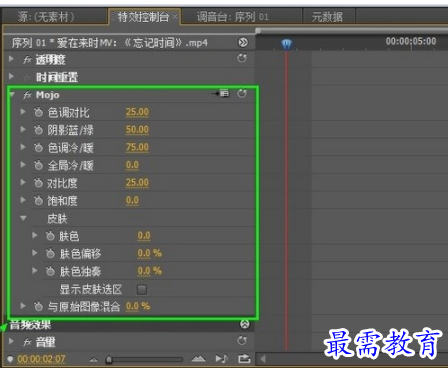448x375 pixels.
Task: Expand the 肤色 property
Action: click(35, 235)
